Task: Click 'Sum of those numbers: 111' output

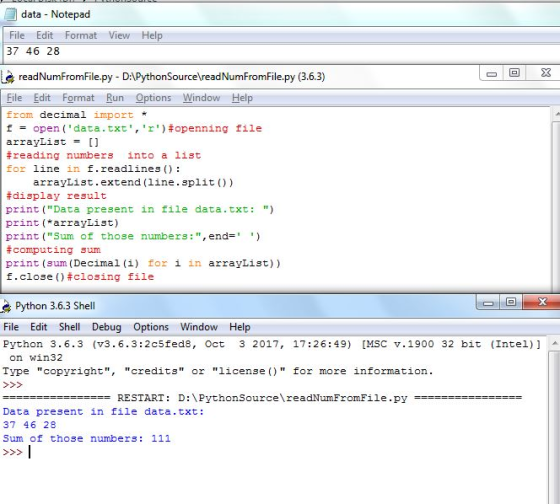Action: pyautogui.click(x=86, y=439)
